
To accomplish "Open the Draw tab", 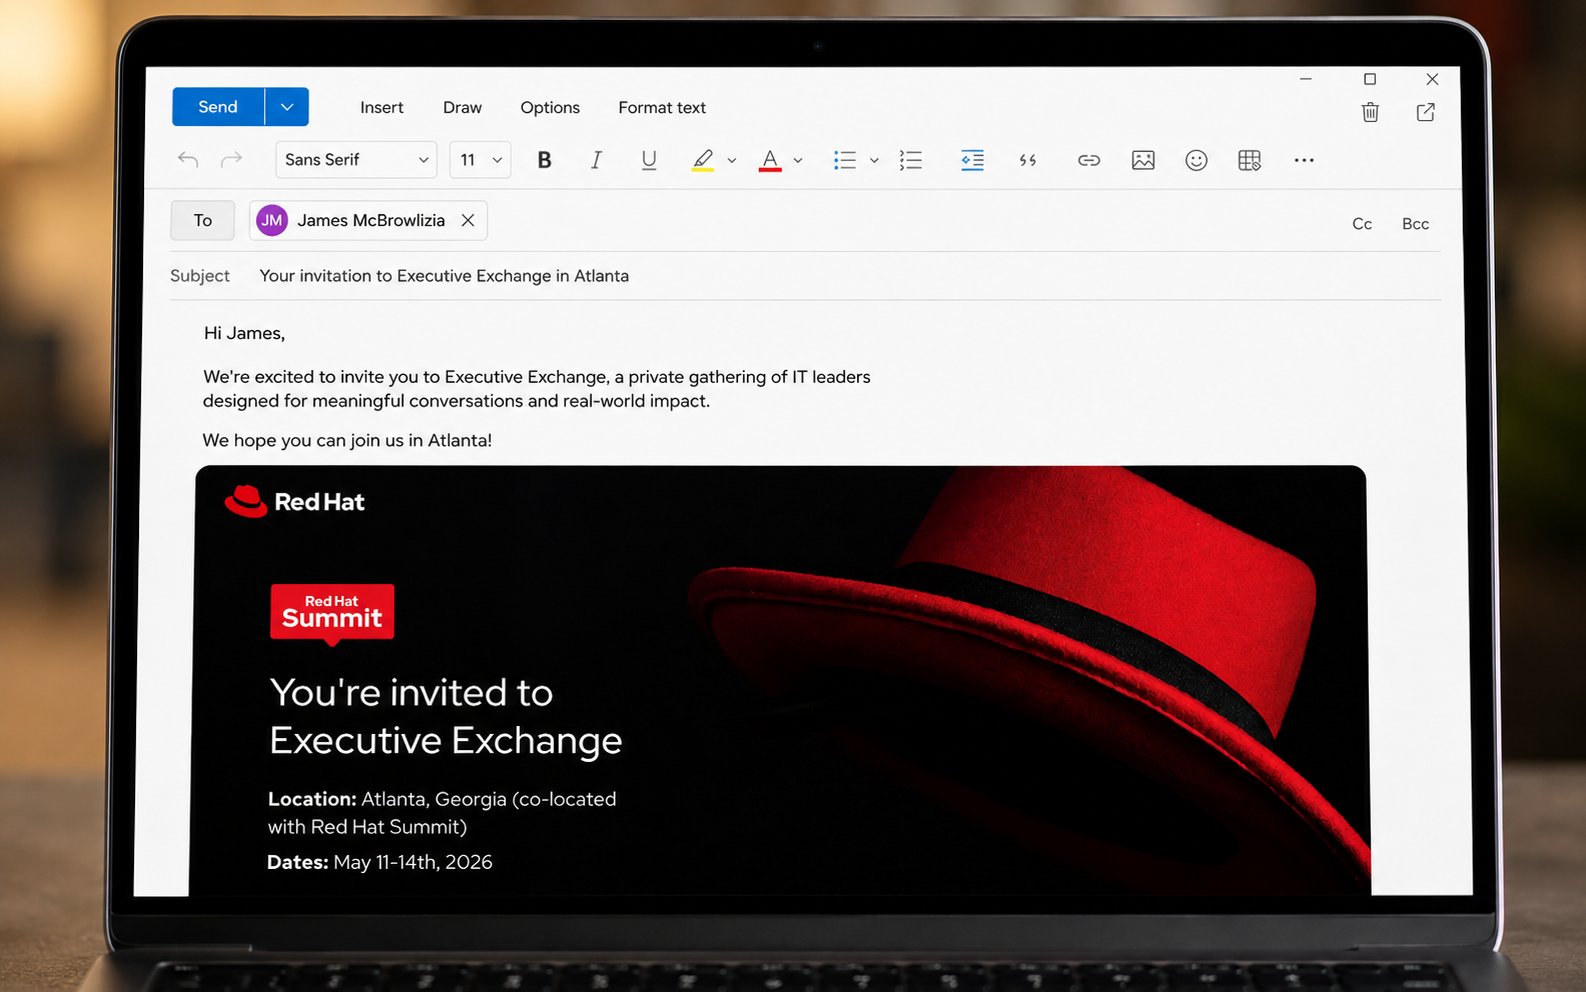I will (x=462, y=107).
